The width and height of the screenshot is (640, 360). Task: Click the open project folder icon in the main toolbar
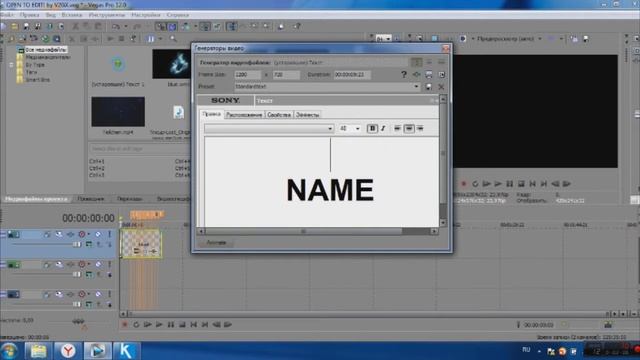14,27
